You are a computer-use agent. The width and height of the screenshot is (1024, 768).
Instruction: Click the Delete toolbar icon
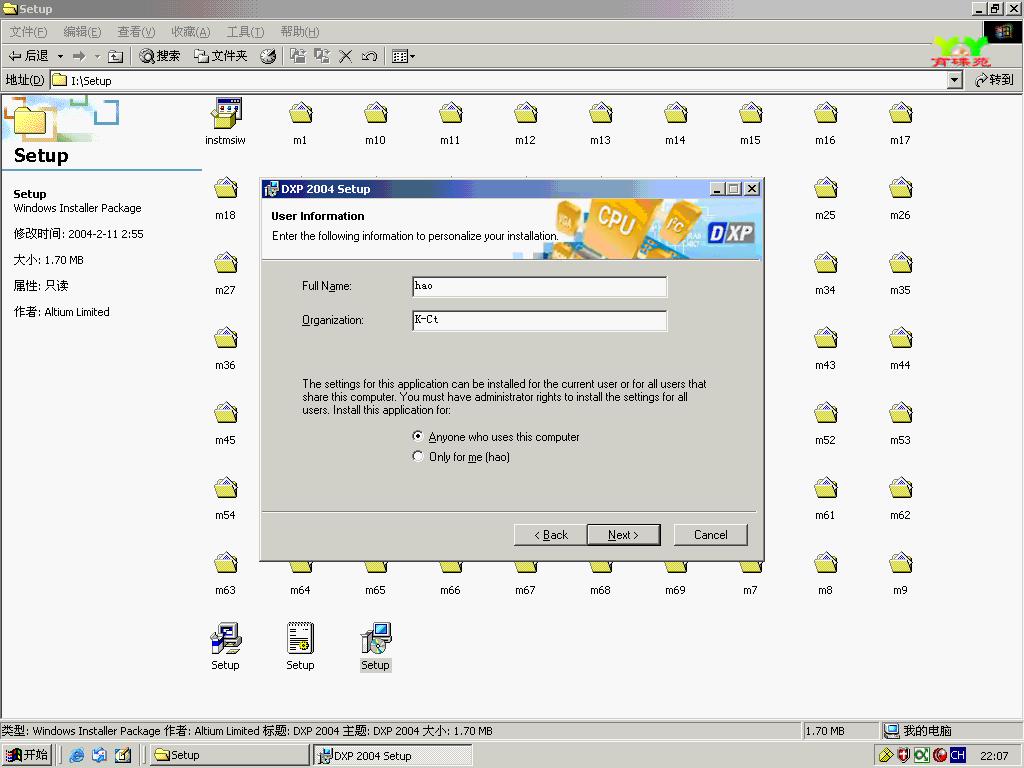click(x=345, y=56)
